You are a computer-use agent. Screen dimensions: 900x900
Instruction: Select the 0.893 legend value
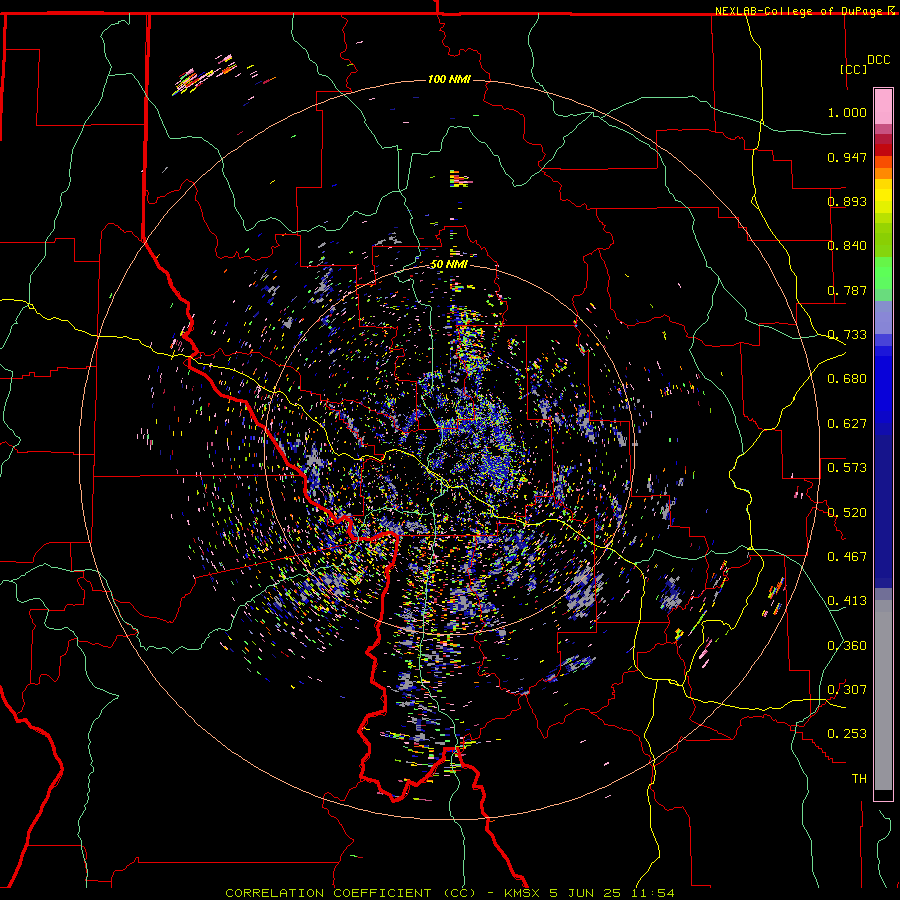click(x=847, y=201)
